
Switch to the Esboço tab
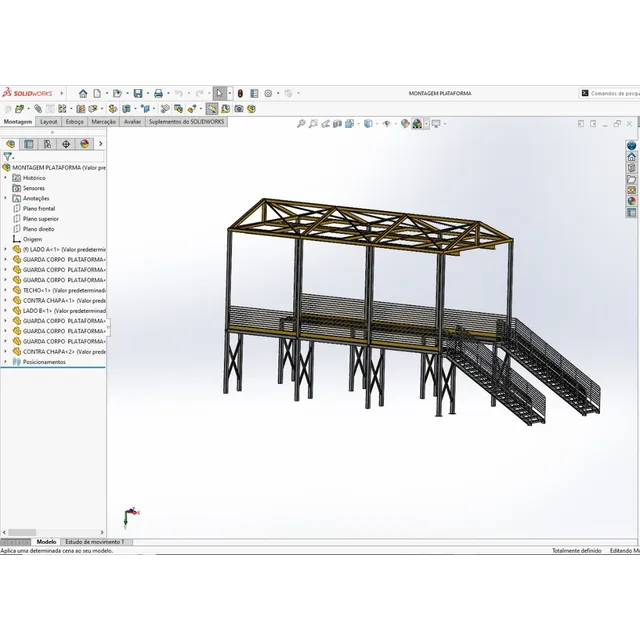tap(75, 122)
